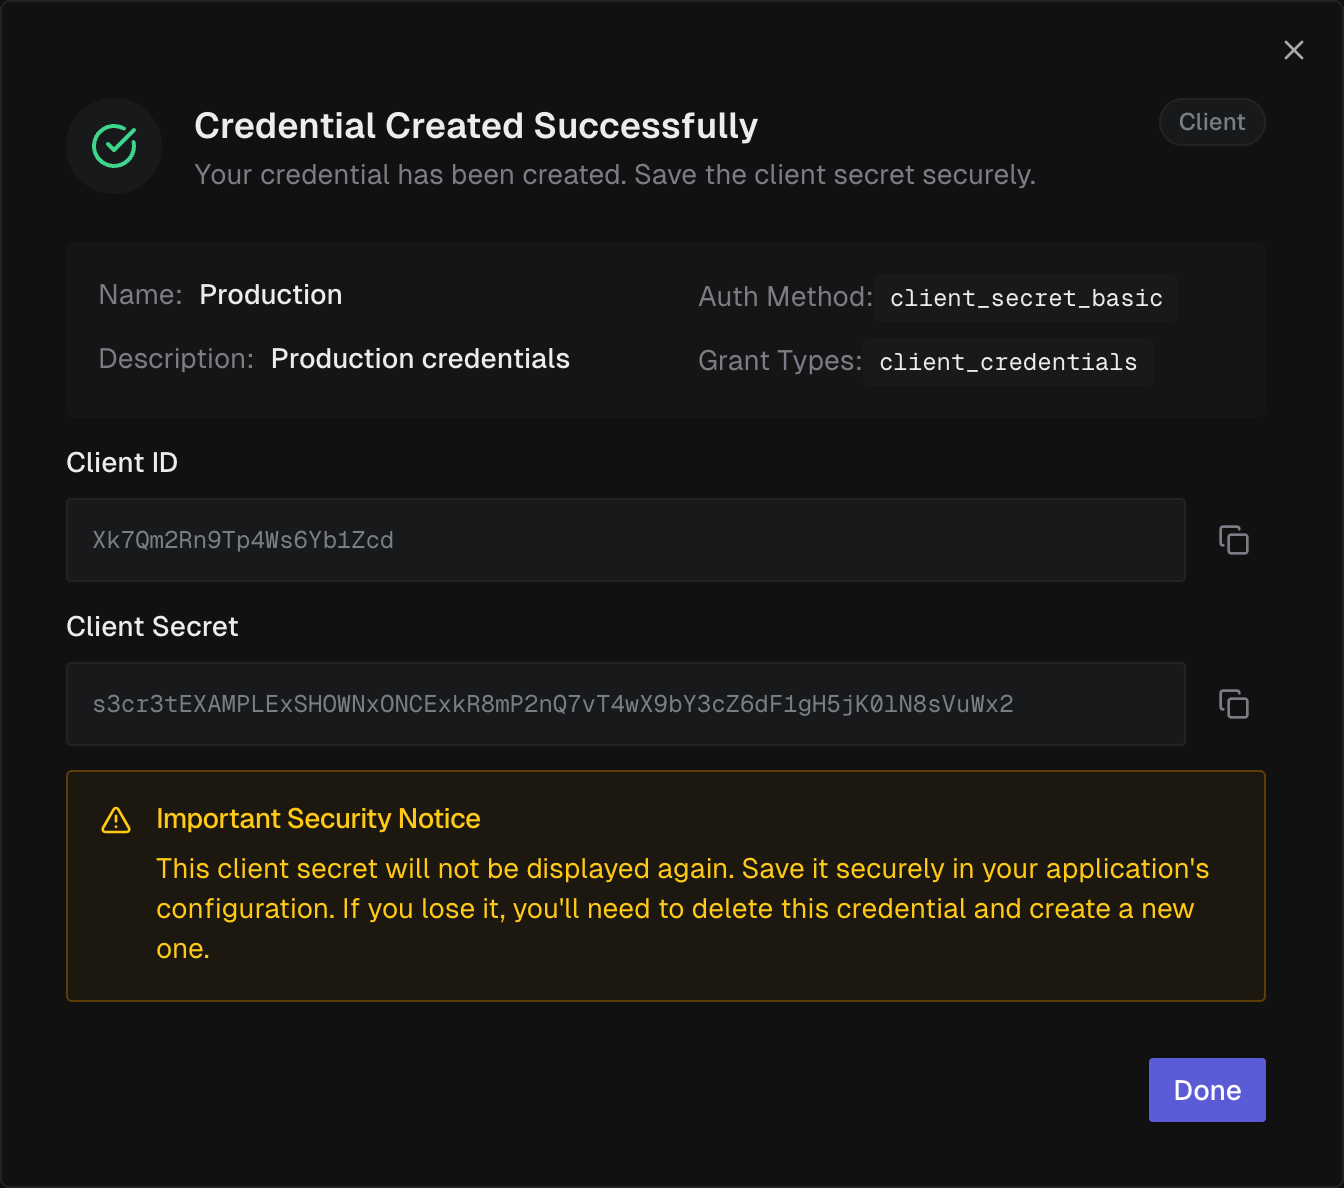The height and width of the screenshot is (1188, 1344).
Task: Close the dialog with the X icon
Action: tap(1294, 50)
